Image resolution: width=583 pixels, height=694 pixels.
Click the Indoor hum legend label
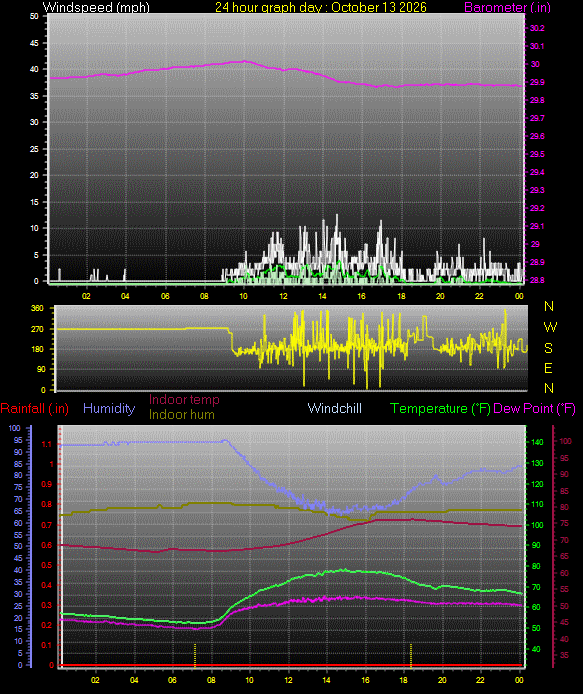pyautogui.click(x=181, y=414)
